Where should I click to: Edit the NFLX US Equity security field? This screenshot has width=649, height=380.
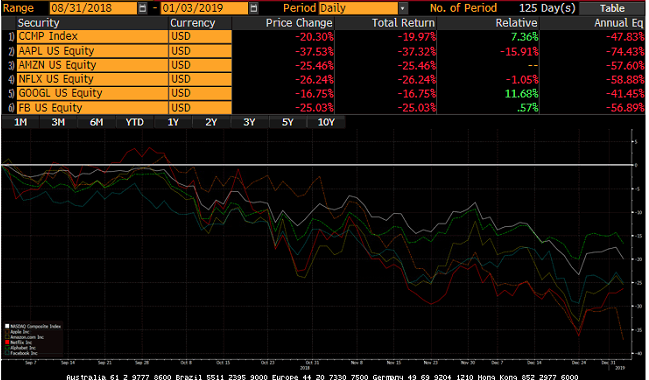(92, 79)
